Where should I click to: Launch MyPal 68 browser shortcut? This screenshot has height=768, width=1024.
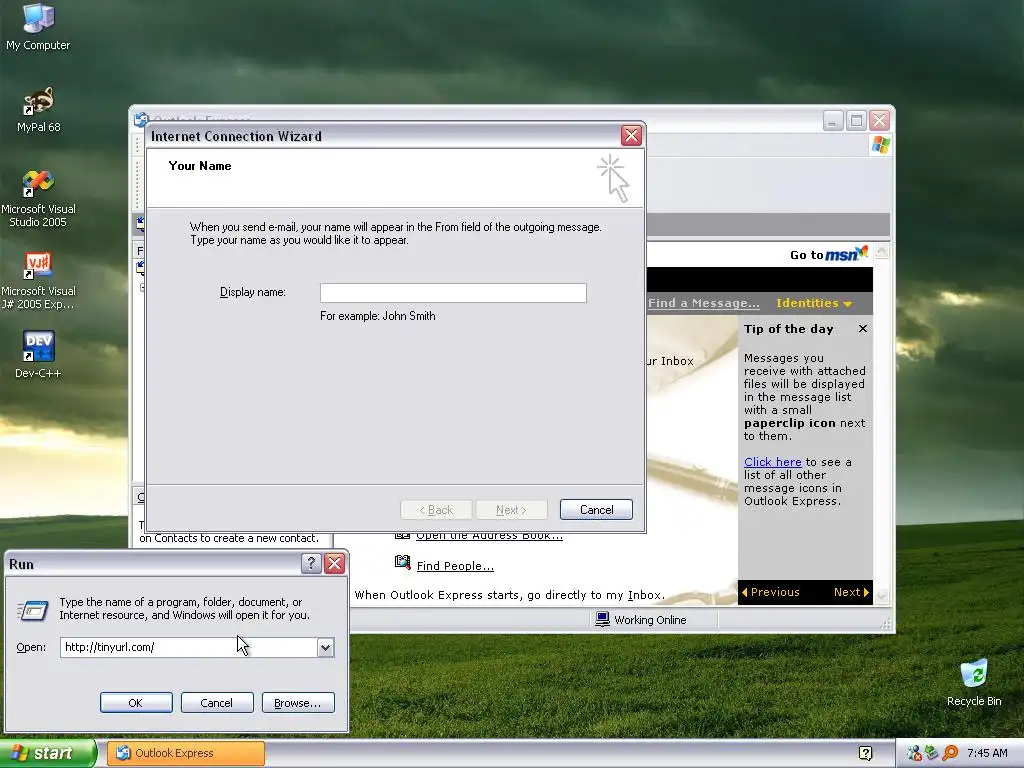tap(38, 108)
